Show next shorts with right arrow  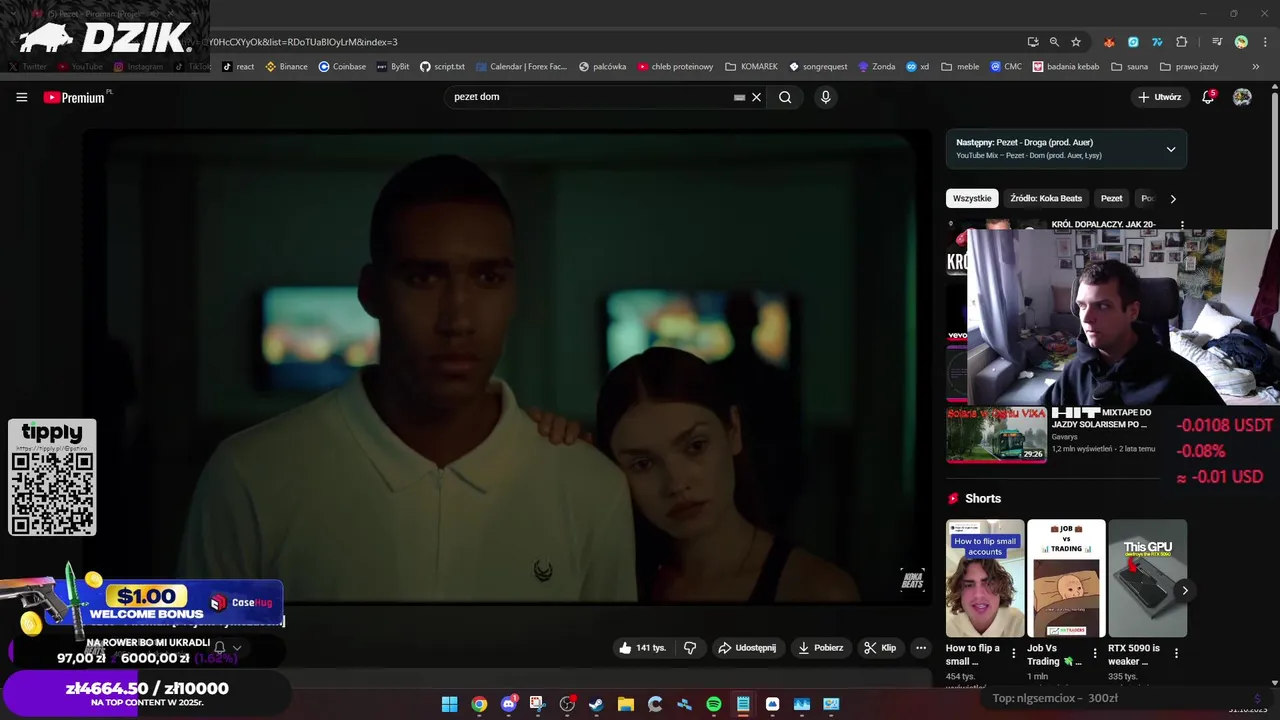pos(1185,590)
